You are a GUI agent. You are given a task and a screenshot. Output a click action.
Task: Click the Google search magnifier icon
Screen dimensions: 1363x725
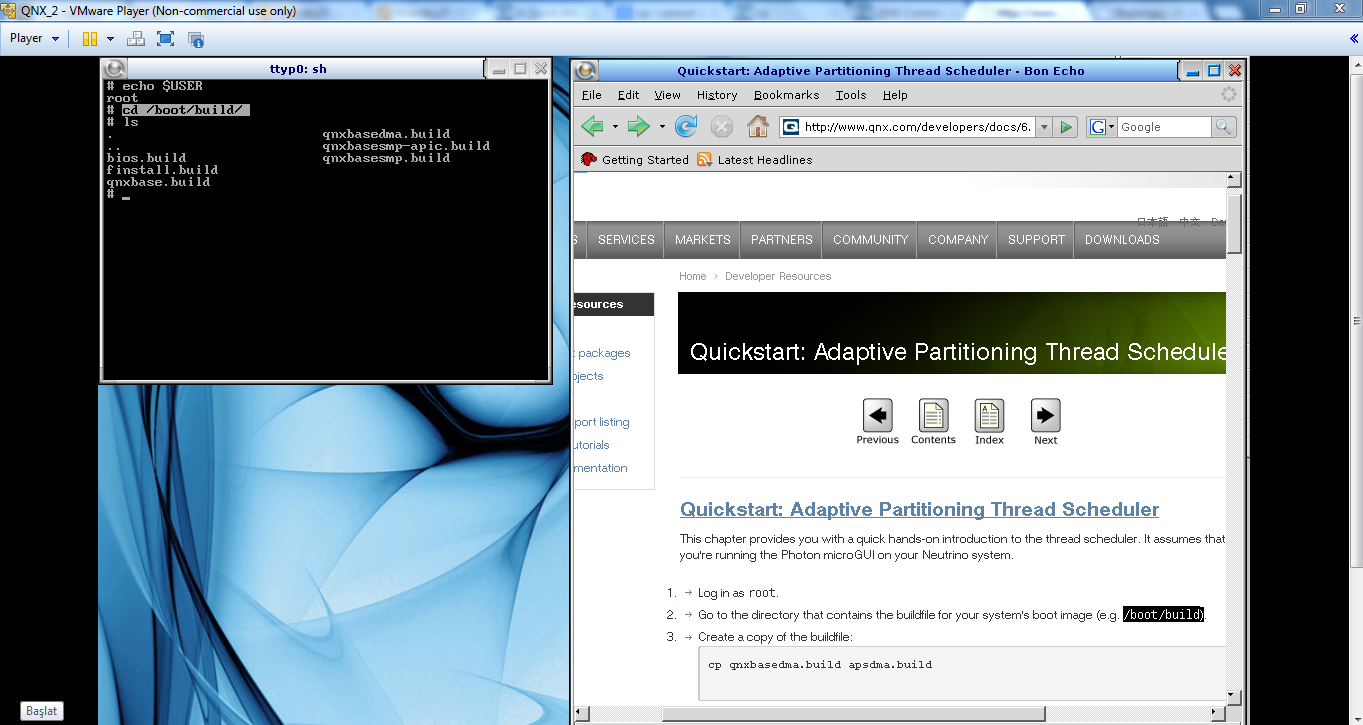tap(1224, 127)
